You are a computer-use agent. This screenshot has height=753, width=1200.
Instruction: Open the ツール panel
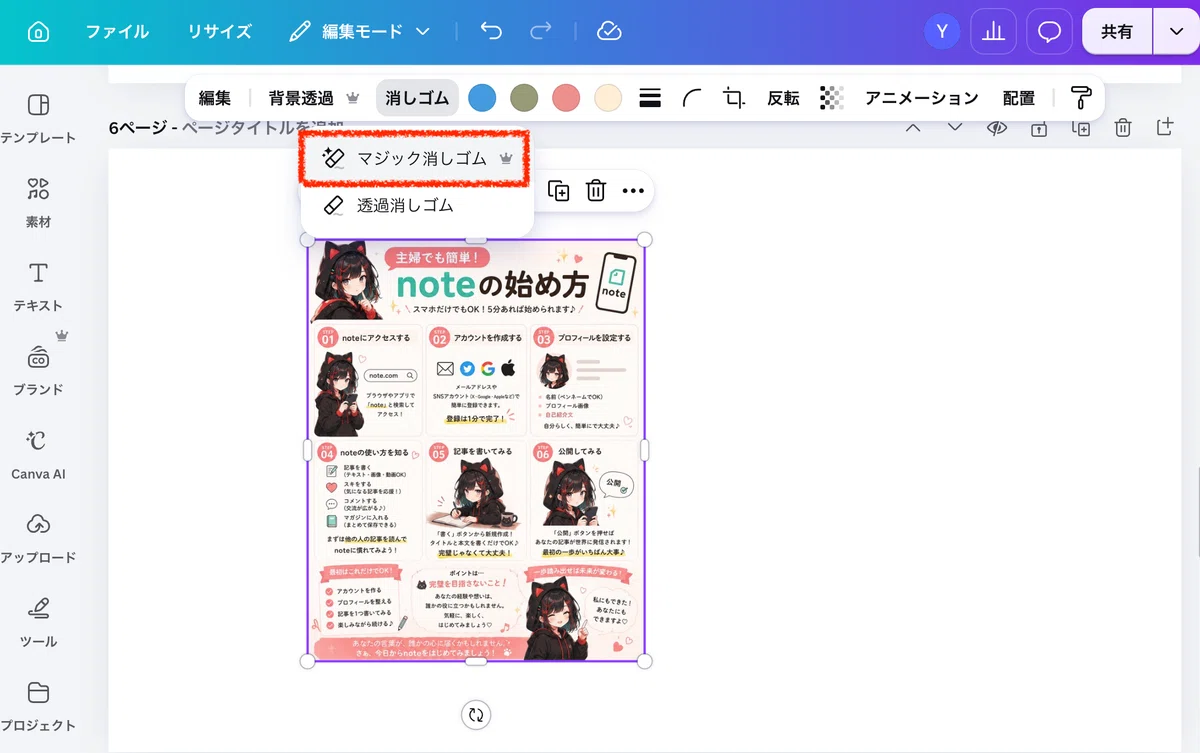click(x=38, y=622)
